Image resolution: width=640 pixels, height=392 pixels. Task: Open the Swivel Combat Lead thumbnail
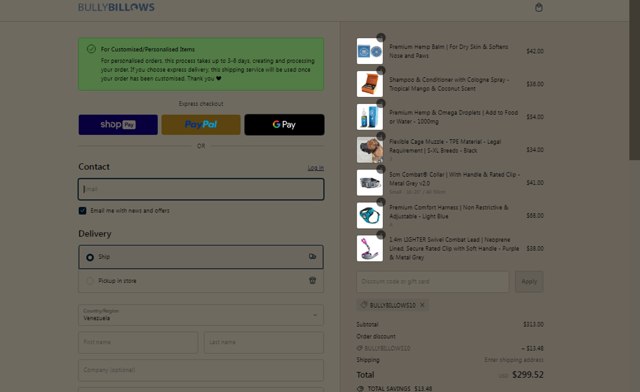[x=370, y=248]
